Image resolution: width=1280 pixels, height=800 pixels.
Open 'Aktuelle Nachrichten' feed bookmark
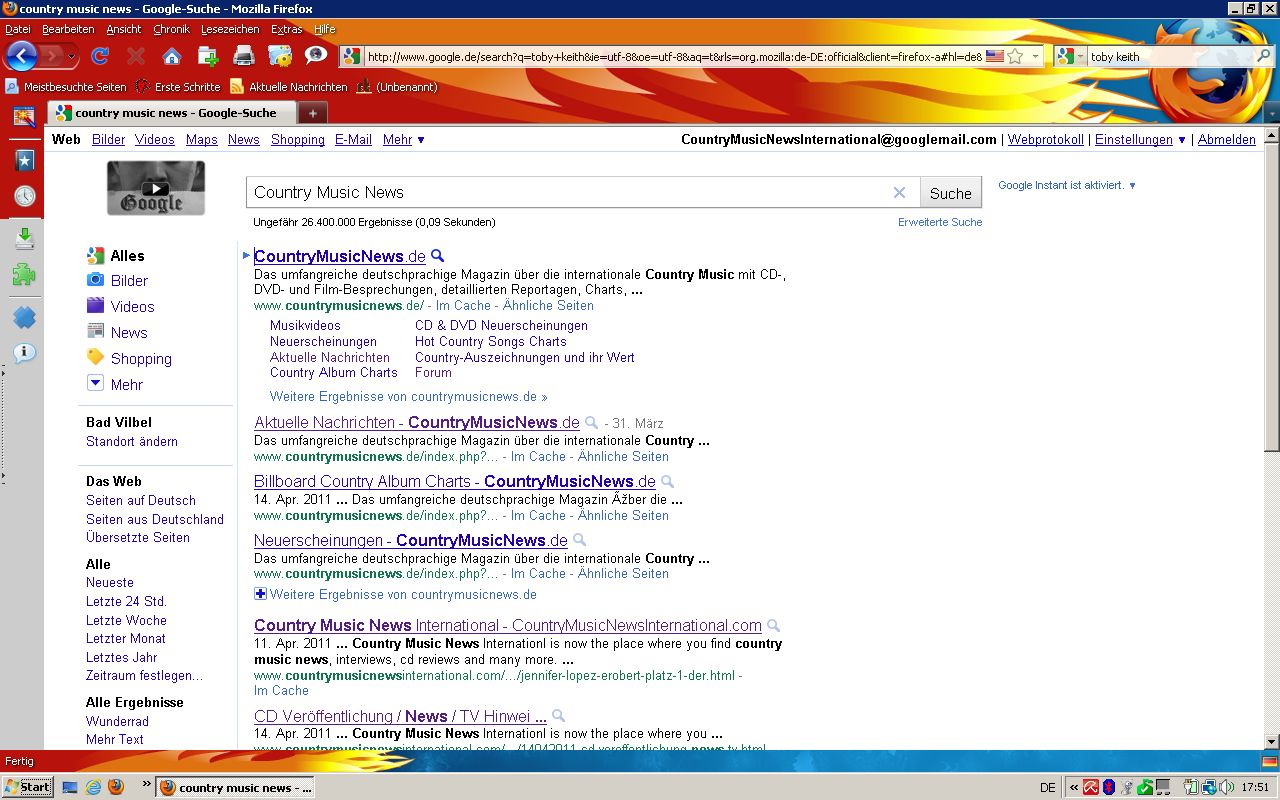point(289,87)
